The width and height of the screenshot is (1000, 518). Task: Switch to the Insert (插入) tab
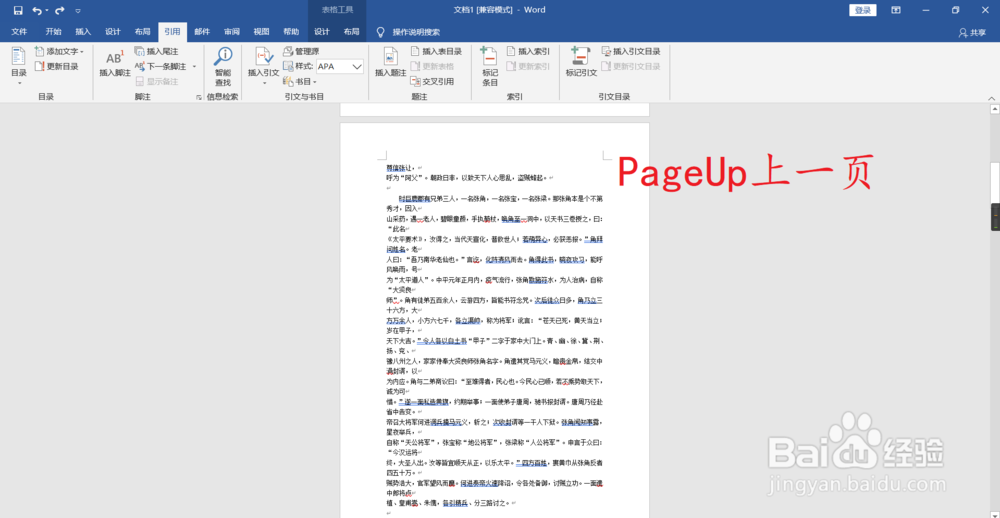tap(83, 32)
